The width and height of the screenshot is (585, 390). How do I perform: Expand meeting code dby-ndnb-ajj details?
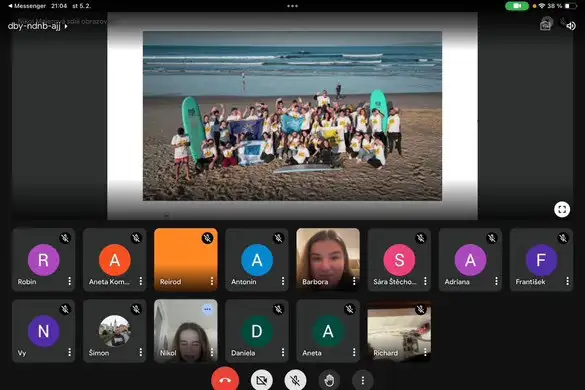(x=38, y=26)
